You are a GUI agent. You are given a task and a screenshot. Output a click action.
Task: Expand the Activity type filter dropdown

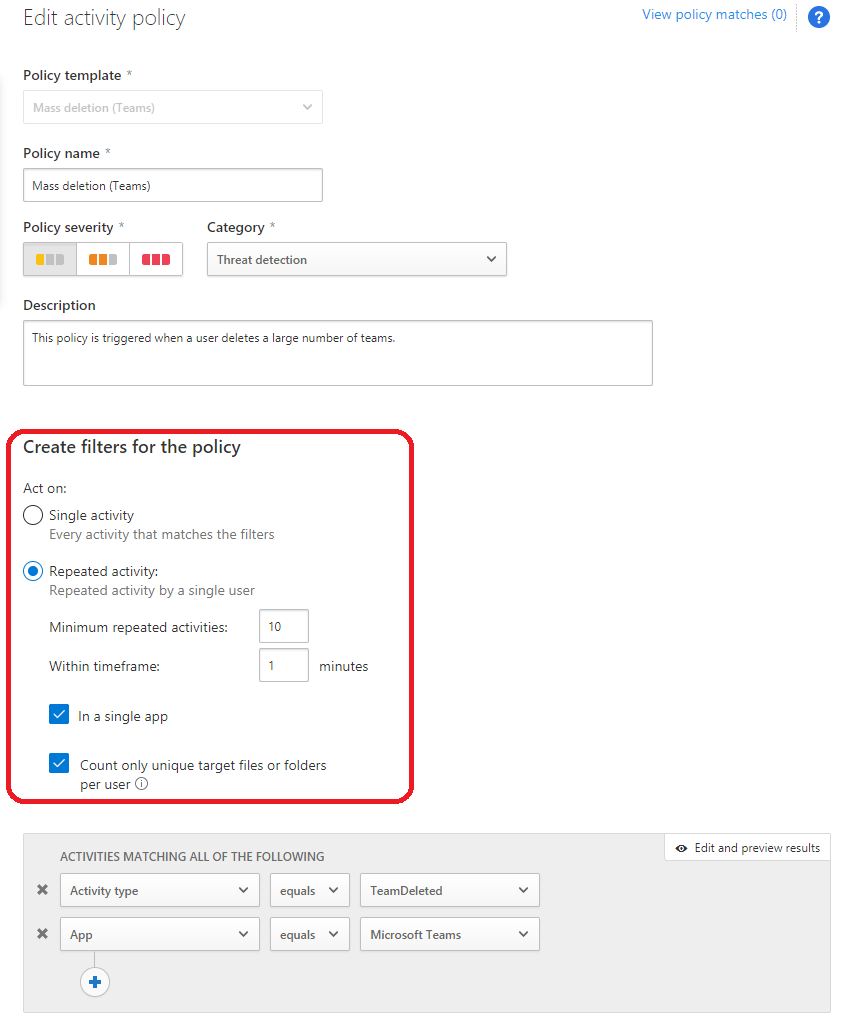[x=159, y=890]
